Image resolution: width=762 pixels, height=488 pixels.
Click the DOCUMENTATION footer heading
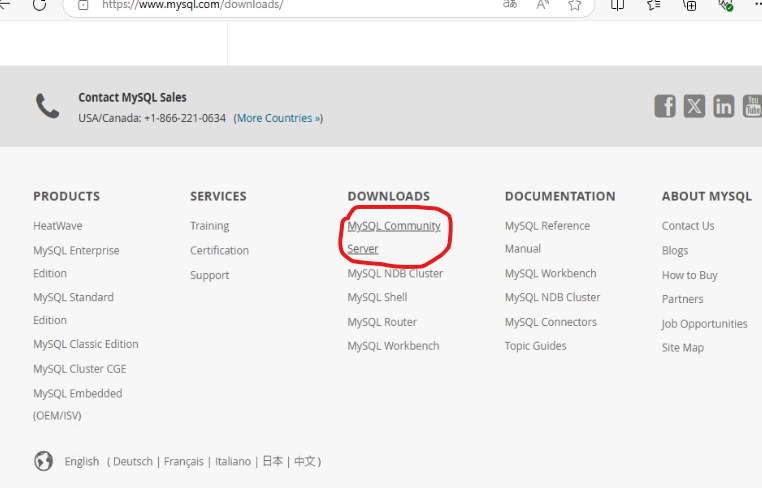[560, 196]
